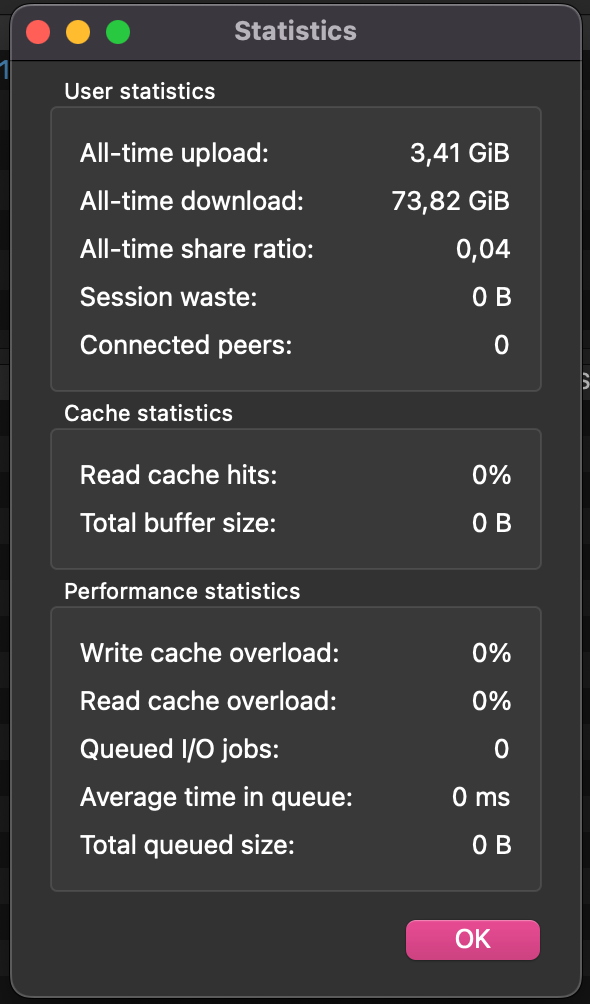Viewport: 590px width, 1004px height.
Task: Maximize the window with the green button
Action: (118, 32)
